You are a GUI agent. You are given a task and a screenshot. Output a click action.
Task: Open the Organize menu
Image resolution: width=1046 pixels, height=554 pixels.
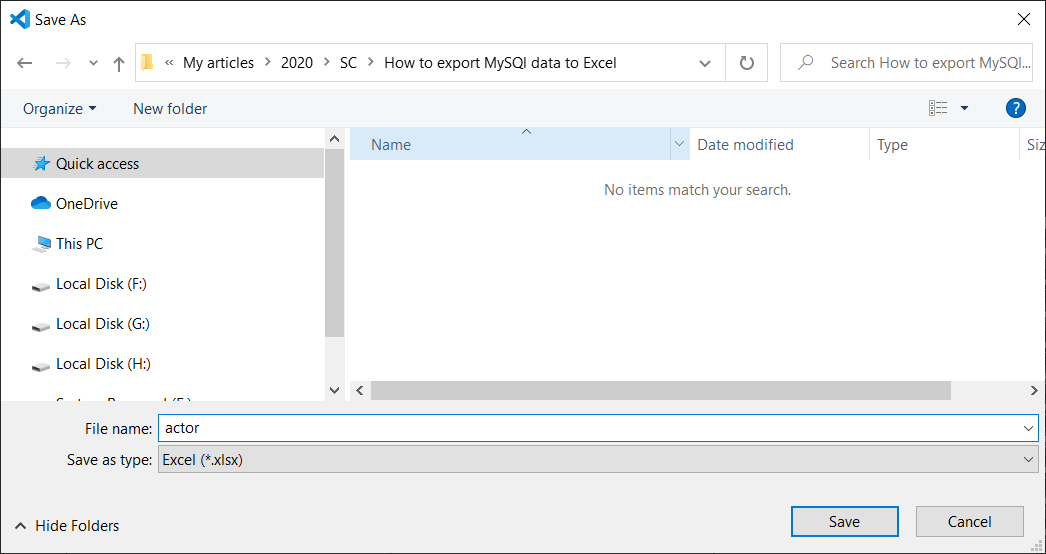60,108
